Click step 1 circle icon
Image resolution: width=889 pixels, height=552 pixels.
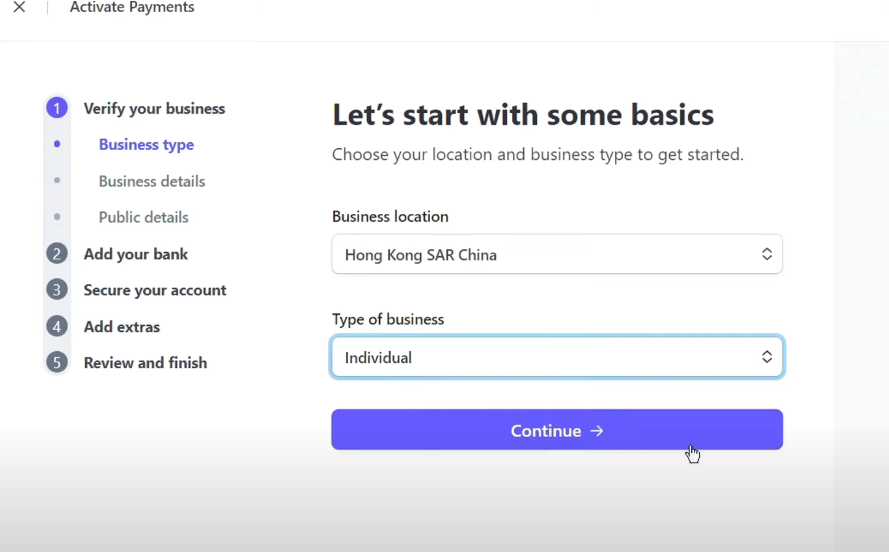(57, 108)
